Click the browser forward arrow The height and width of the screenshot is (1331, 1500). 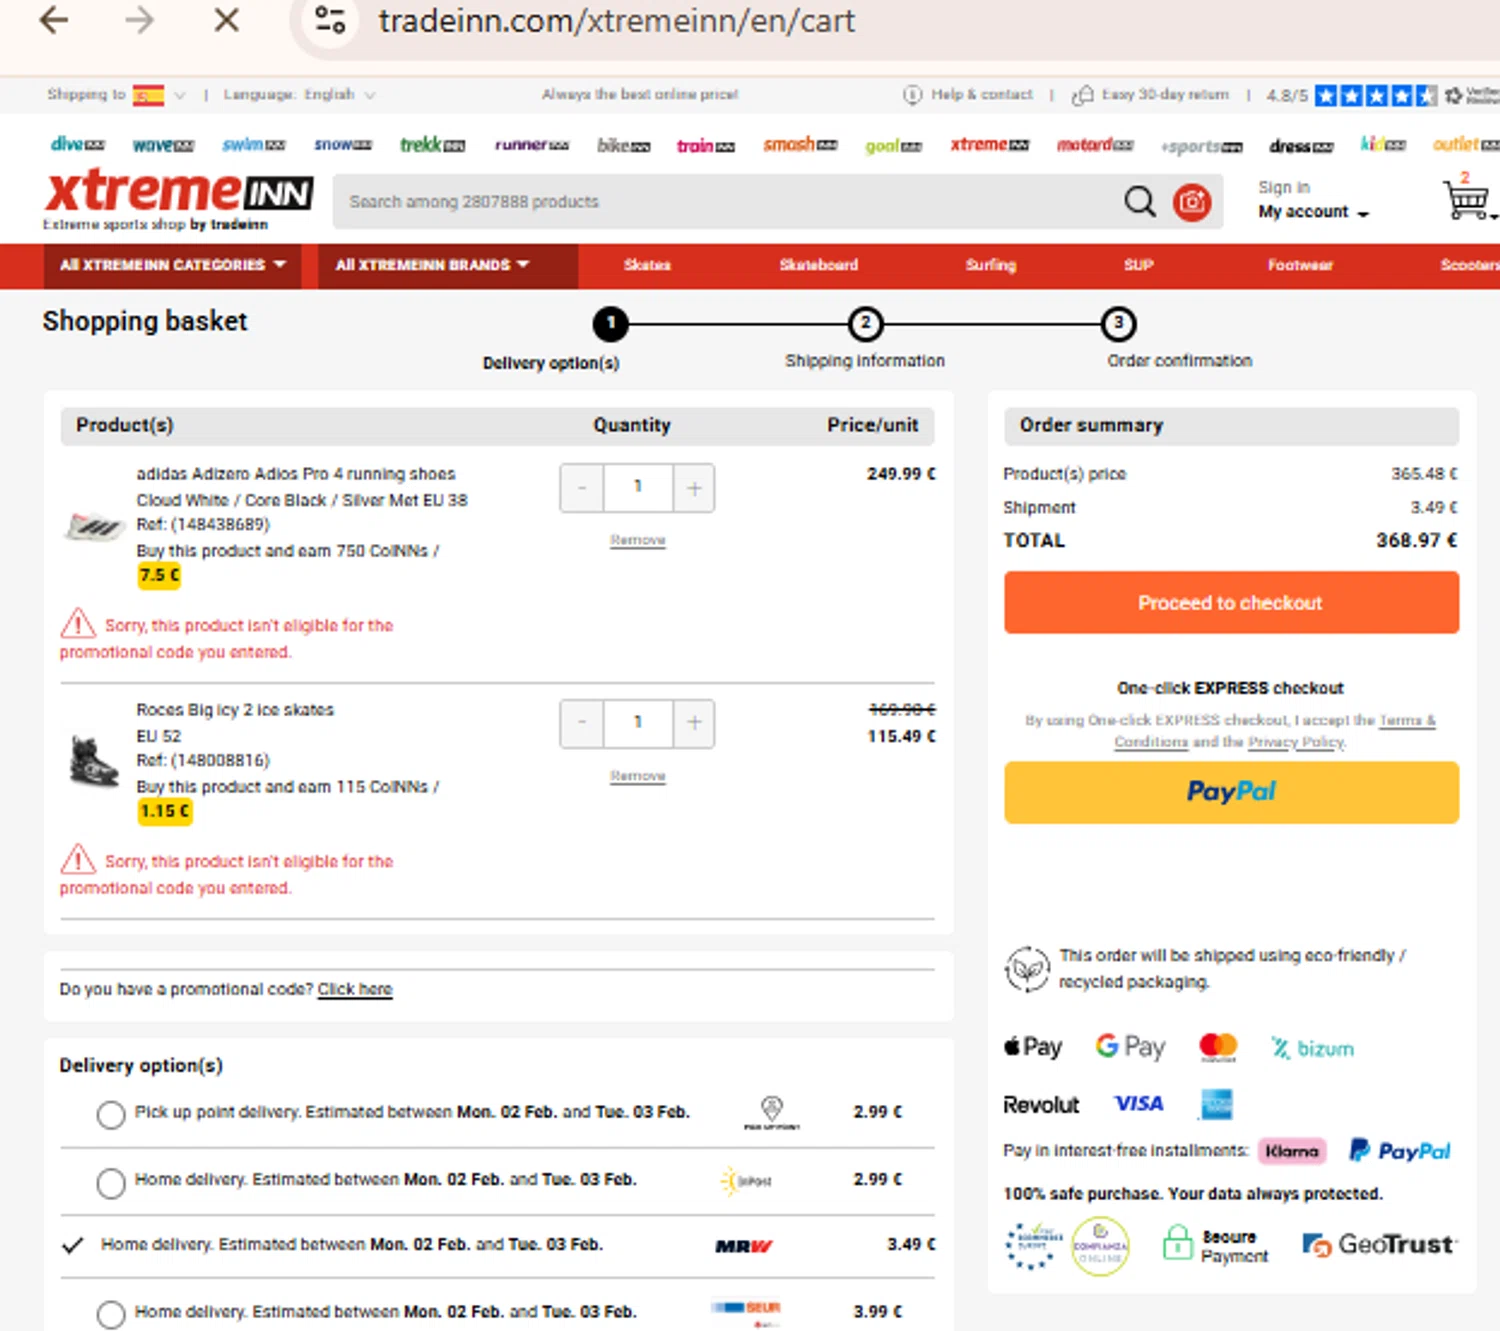tap(140, 20)
